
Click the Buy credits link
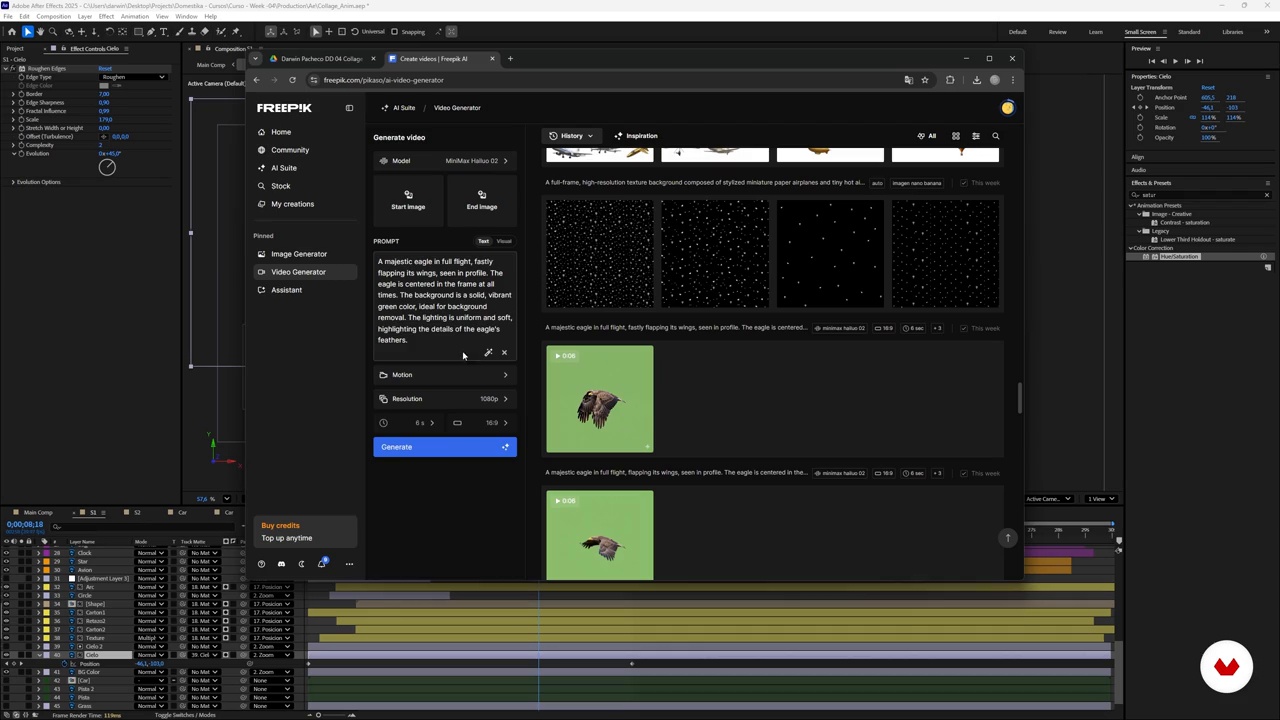click(280, 525)
